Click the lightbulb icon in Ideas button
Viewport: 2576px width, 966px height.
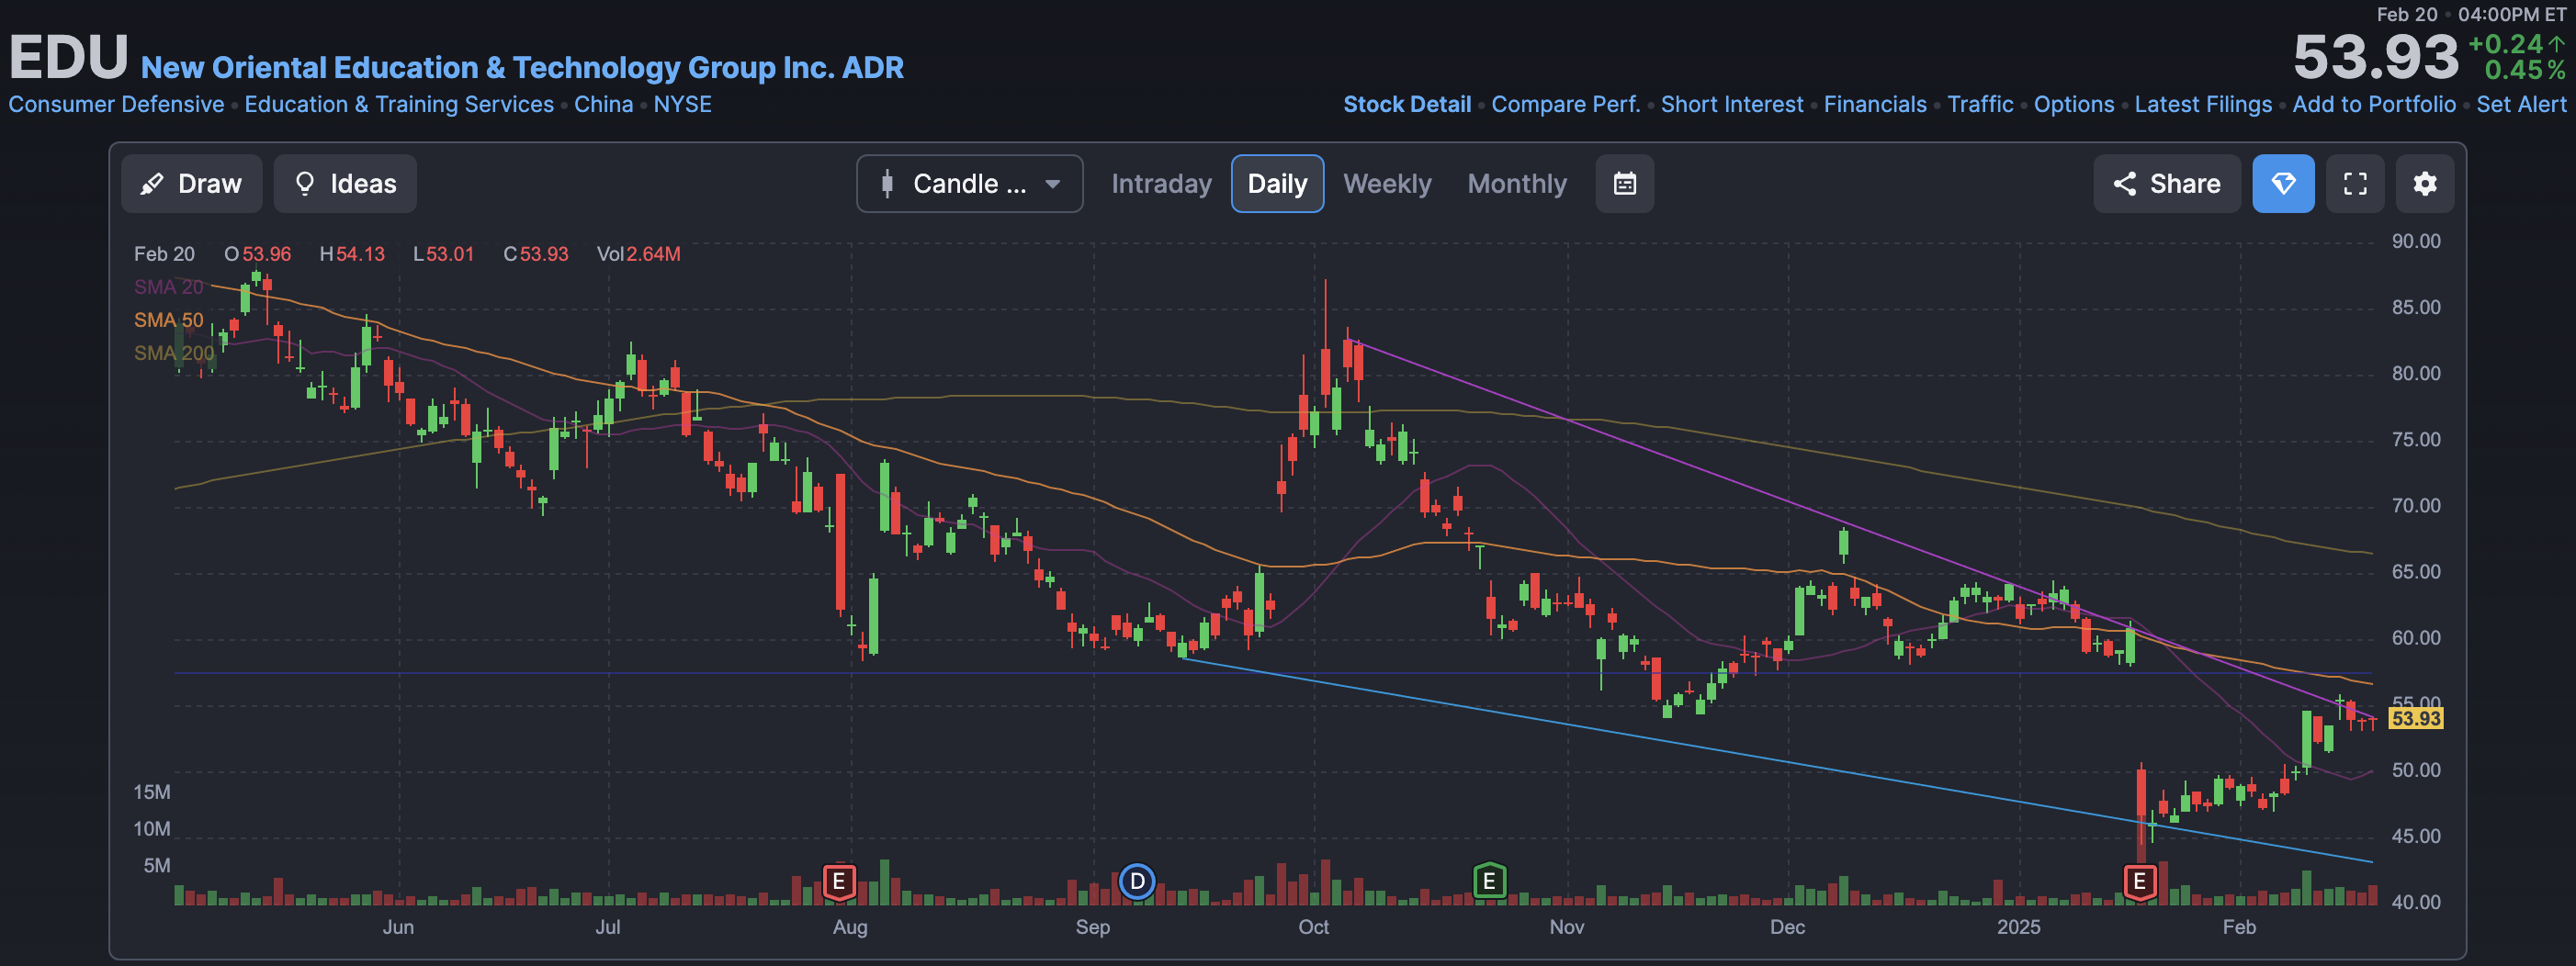[x=305, y=184]
